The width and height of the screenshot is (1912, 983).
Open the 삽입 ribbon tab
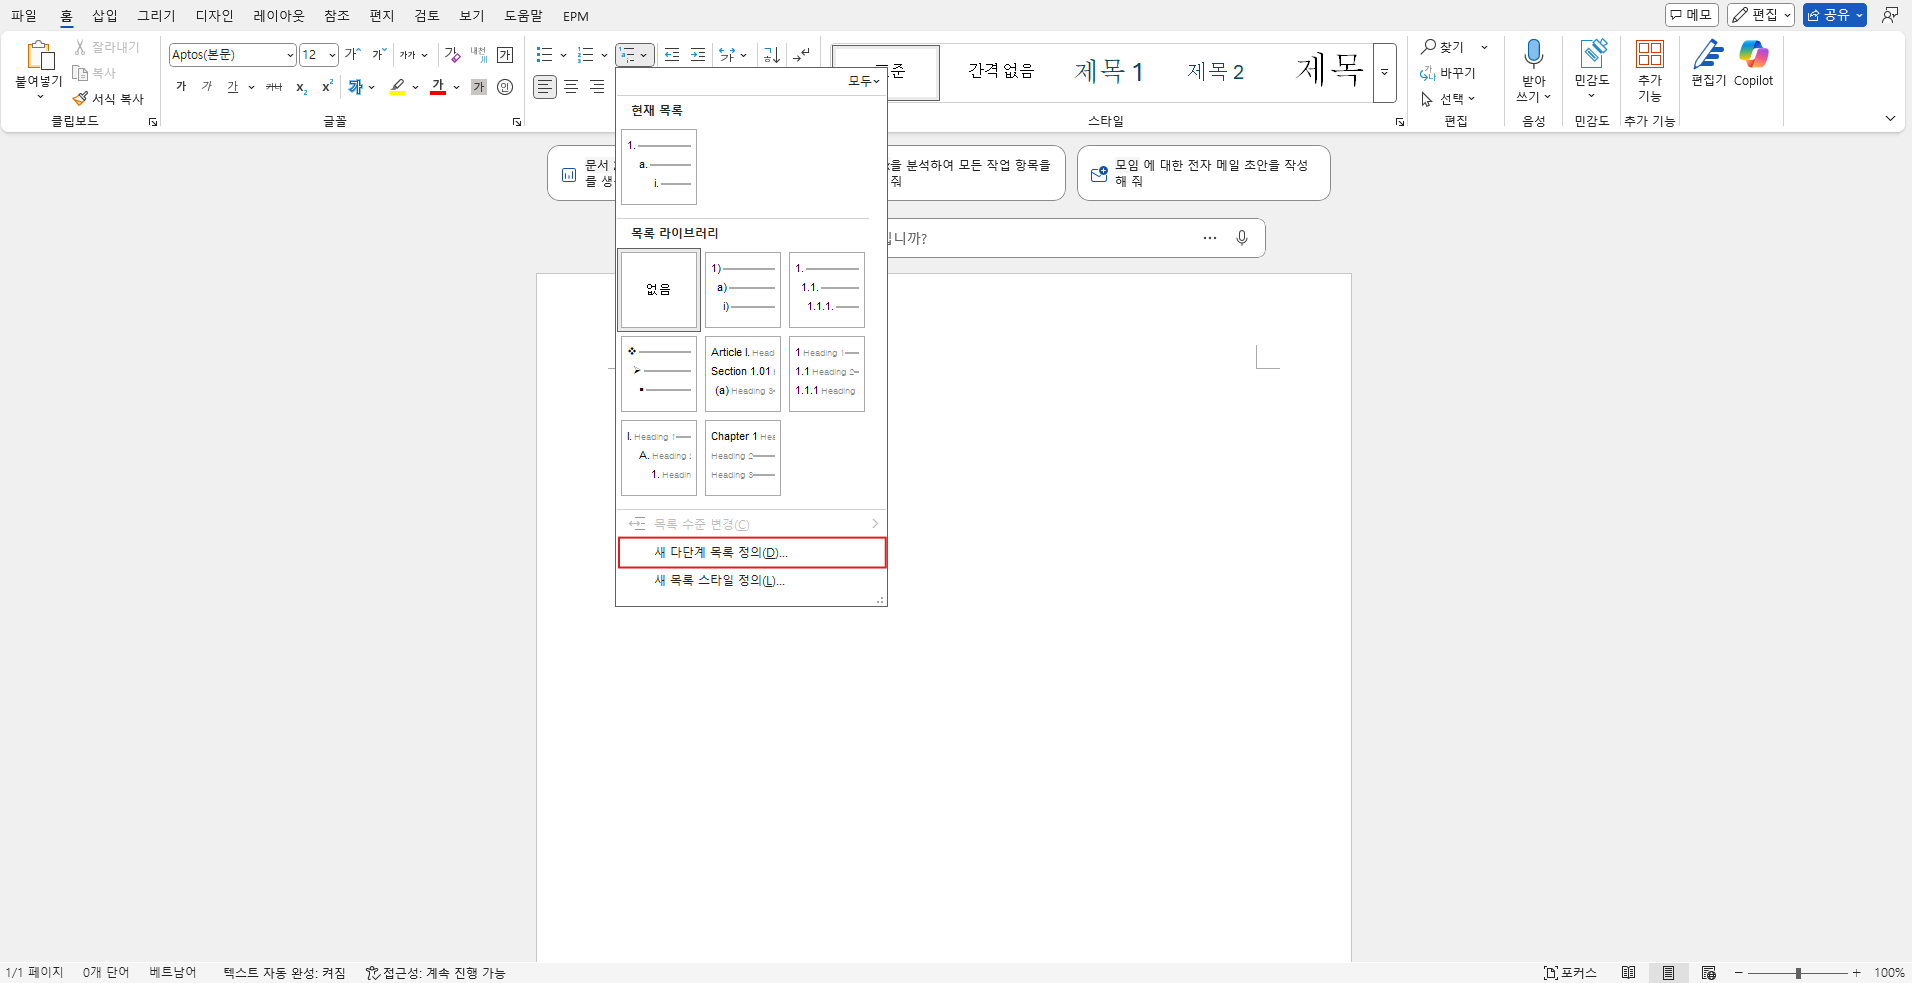point(105,16)
